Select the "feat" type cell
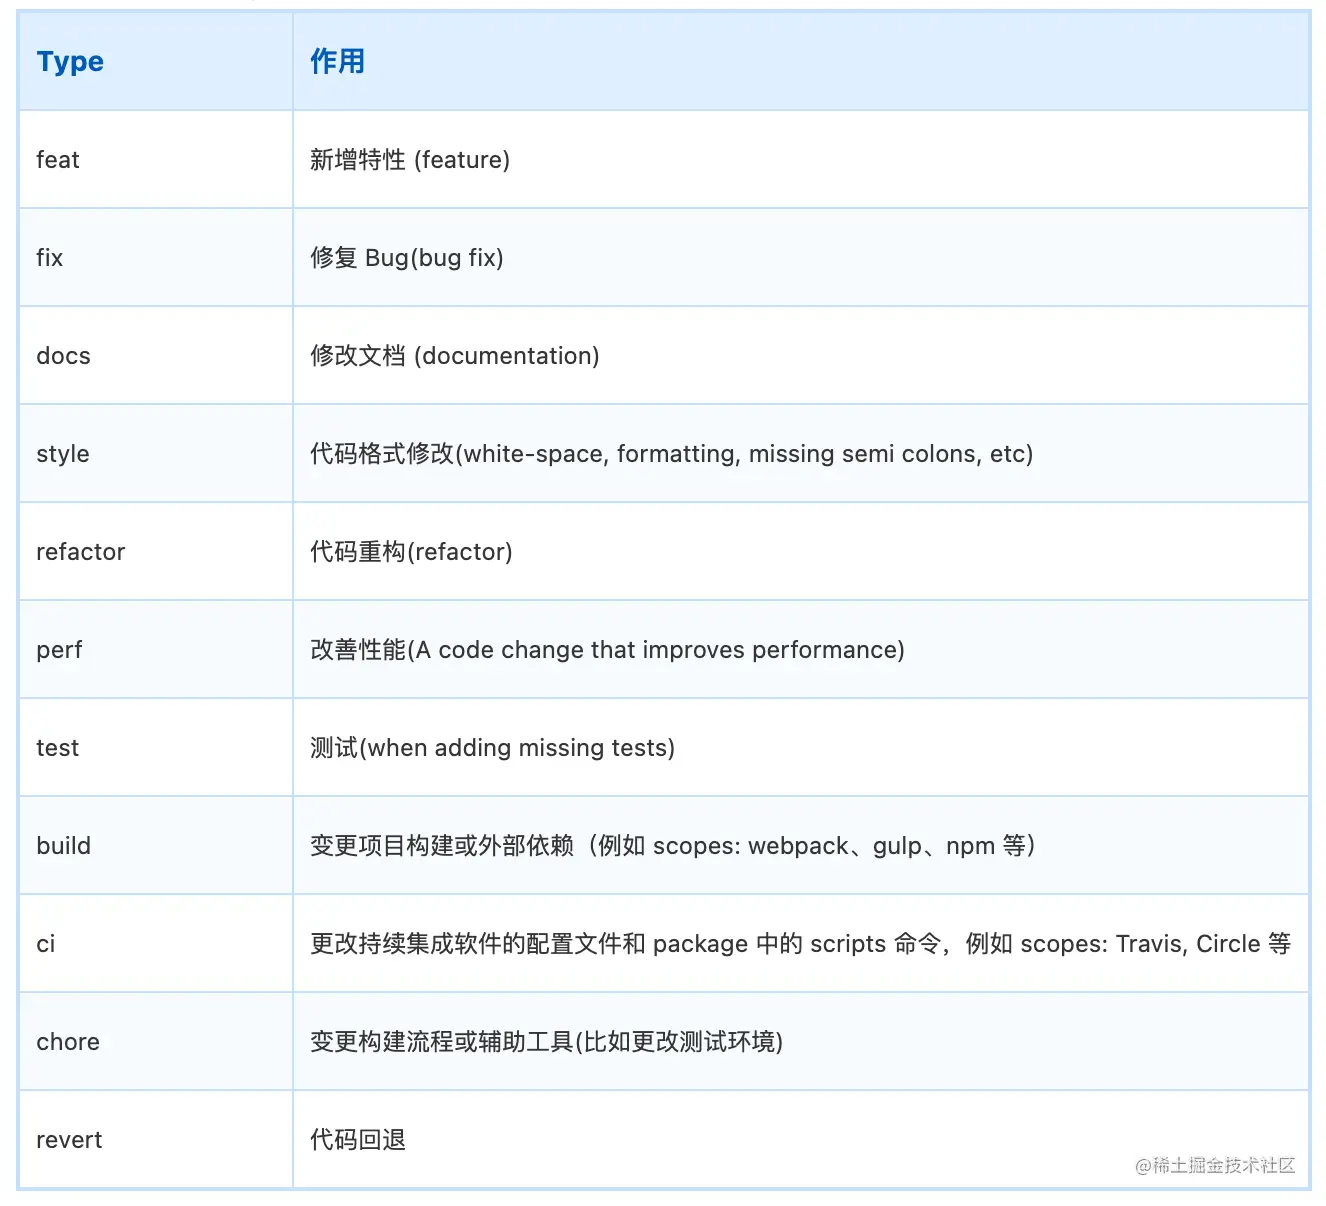 point(156,160)
